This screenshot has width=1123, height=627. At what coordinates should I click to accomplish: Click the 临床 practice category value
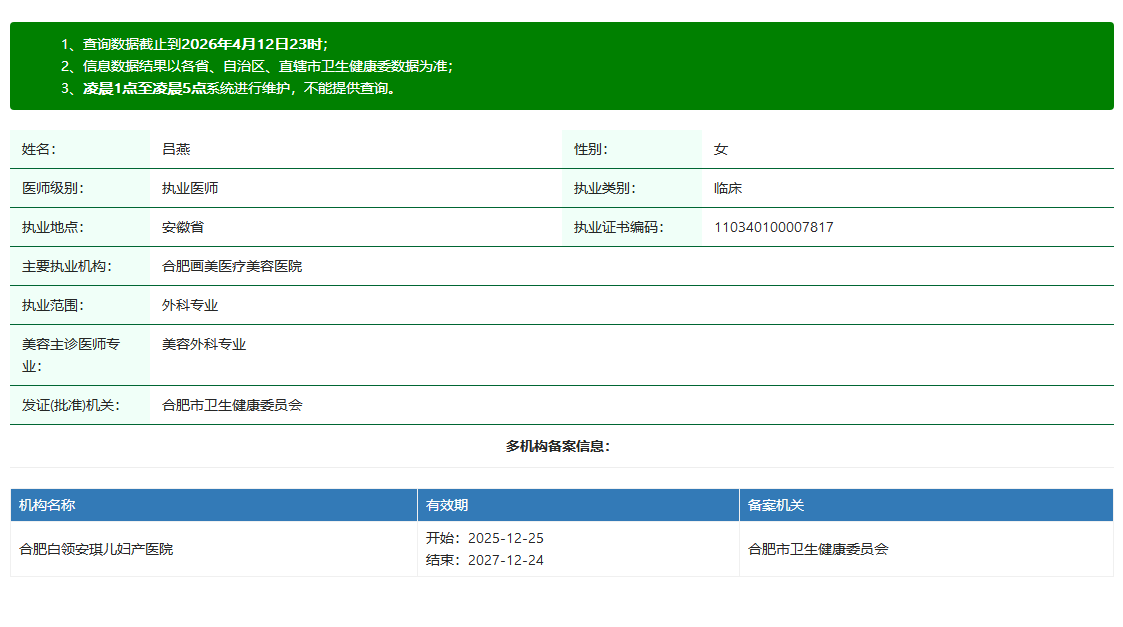coord(728,188)
